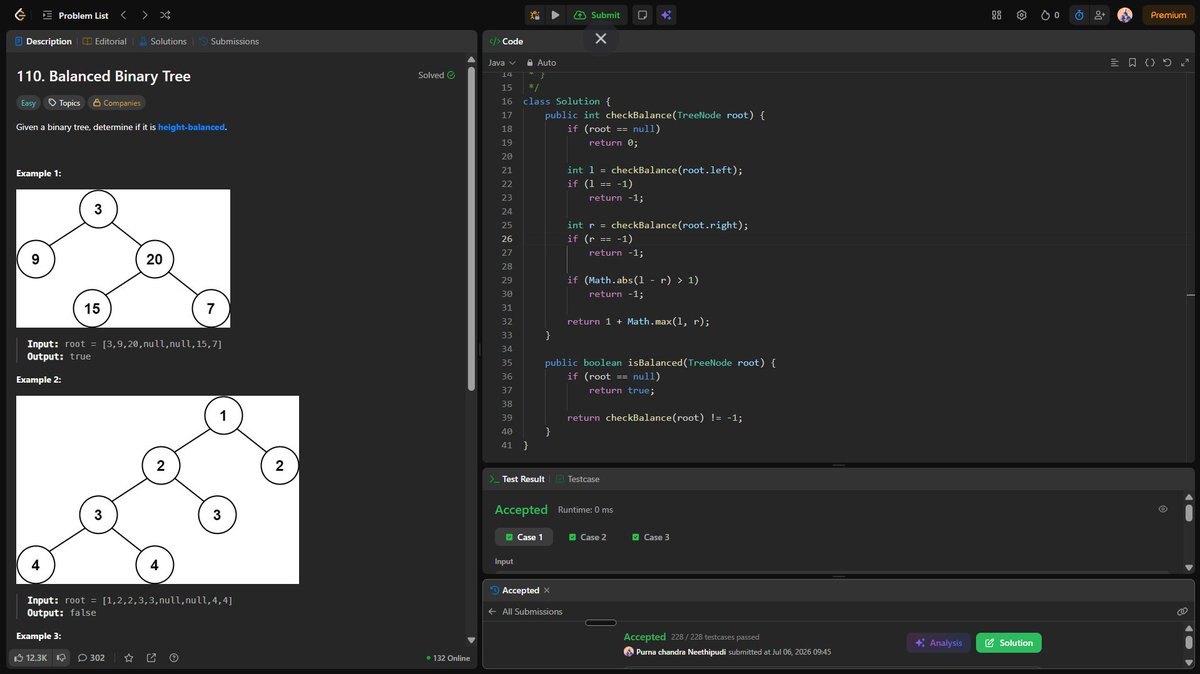Switch to the Description tab

click(43, 41)
